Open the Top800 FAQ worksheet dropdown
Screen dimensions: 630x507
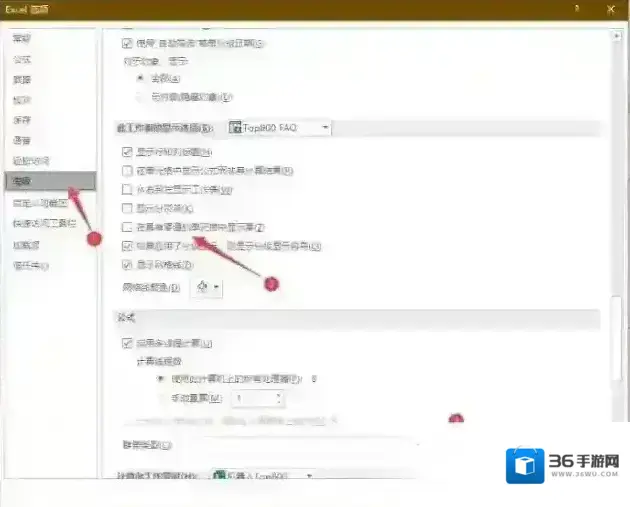point(279,128)
